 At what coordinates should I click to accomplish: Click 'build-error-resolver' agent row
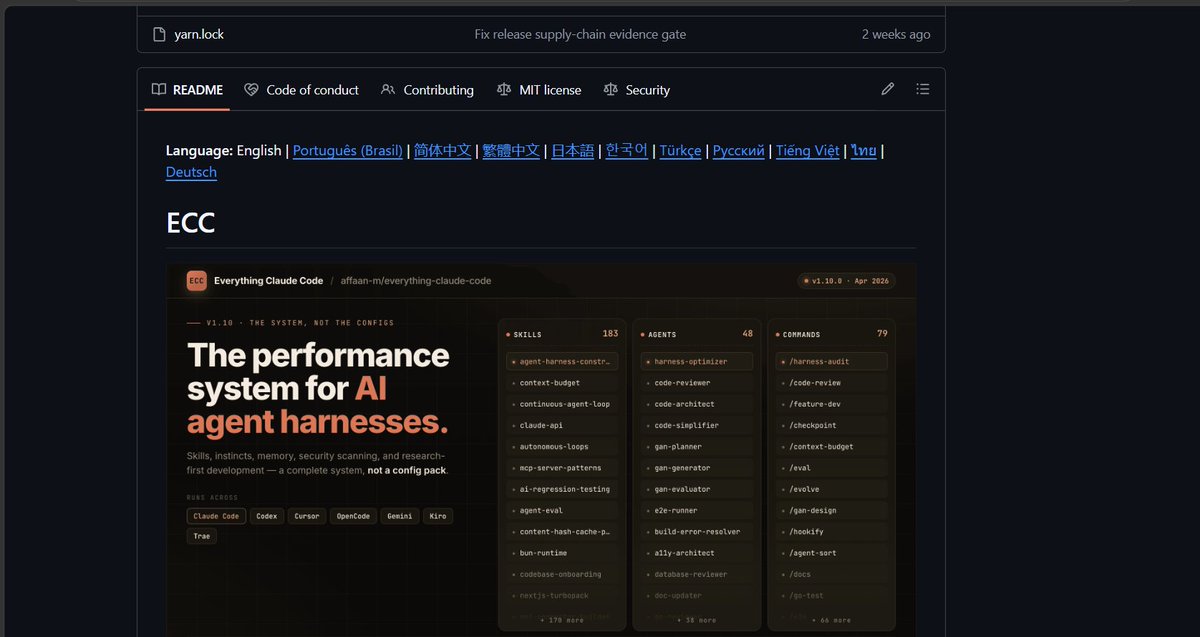tap(697, 532)
